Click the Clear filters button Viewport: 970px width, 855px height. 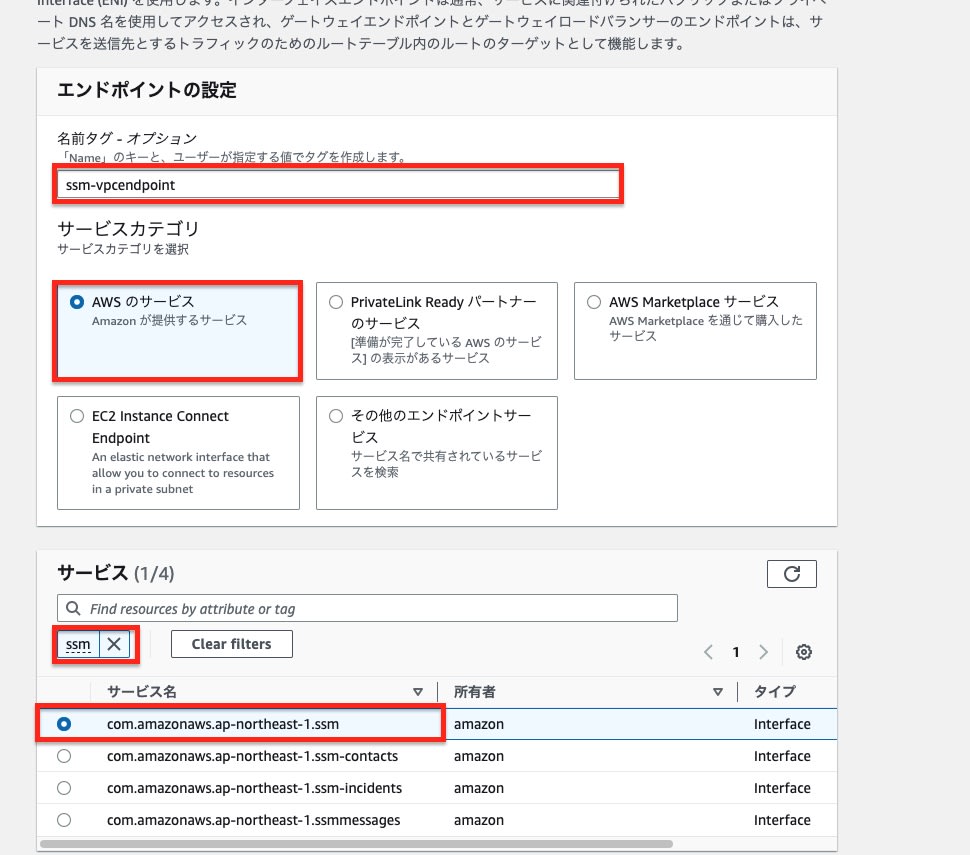click(231, 644)
